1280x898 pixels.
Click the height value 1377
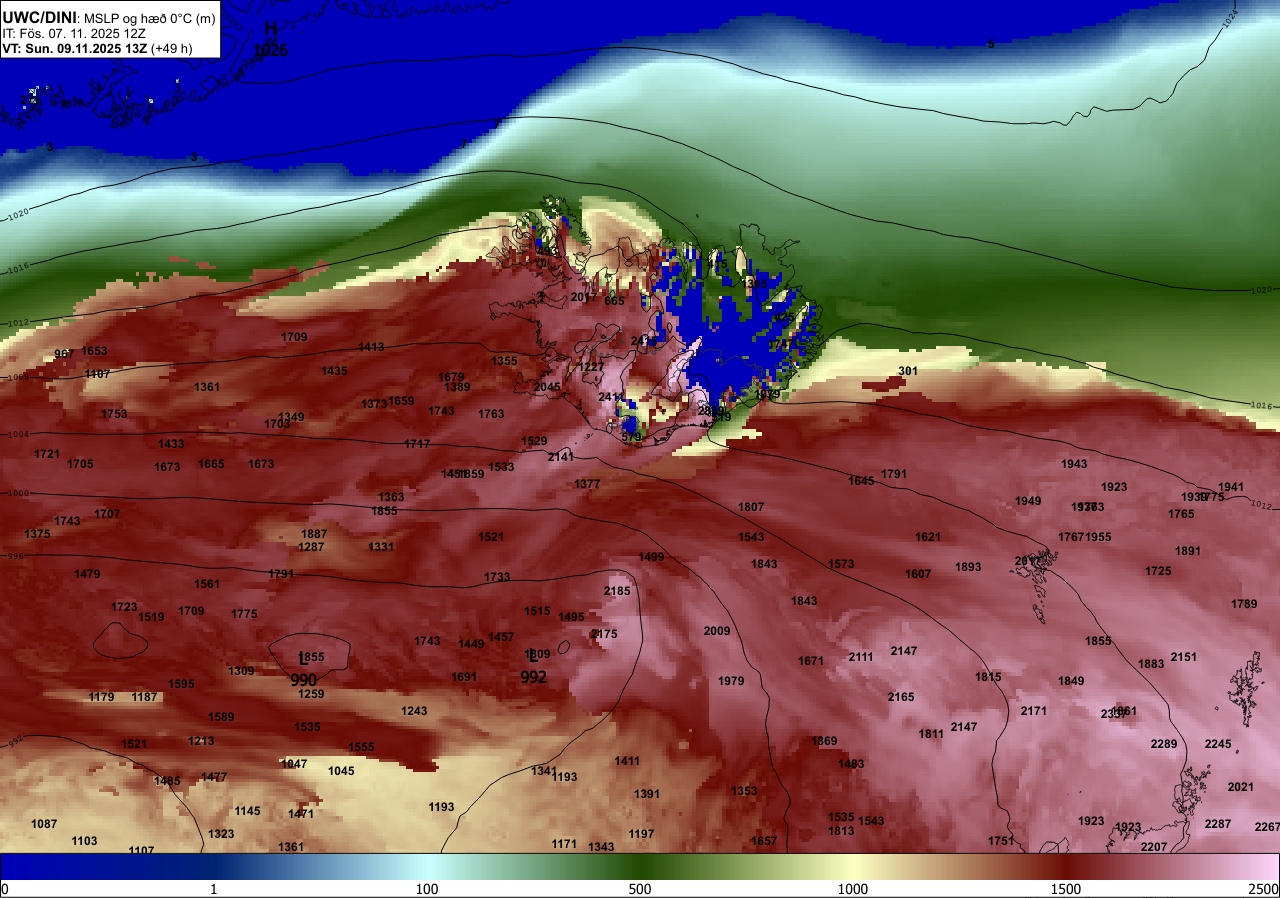click(587, 484)
